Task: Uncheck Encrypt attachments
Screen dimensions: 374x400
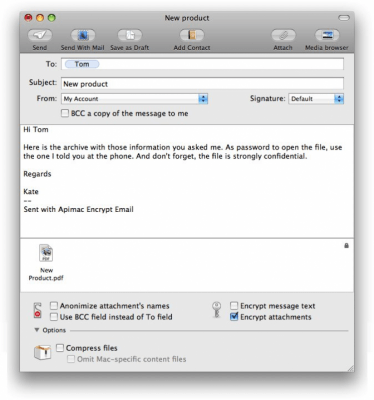Action: pos(234,317)
